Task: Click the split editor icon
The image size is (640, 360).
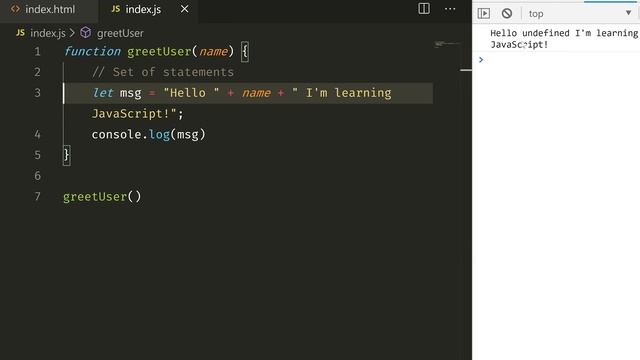Action: tap(424, 9)
